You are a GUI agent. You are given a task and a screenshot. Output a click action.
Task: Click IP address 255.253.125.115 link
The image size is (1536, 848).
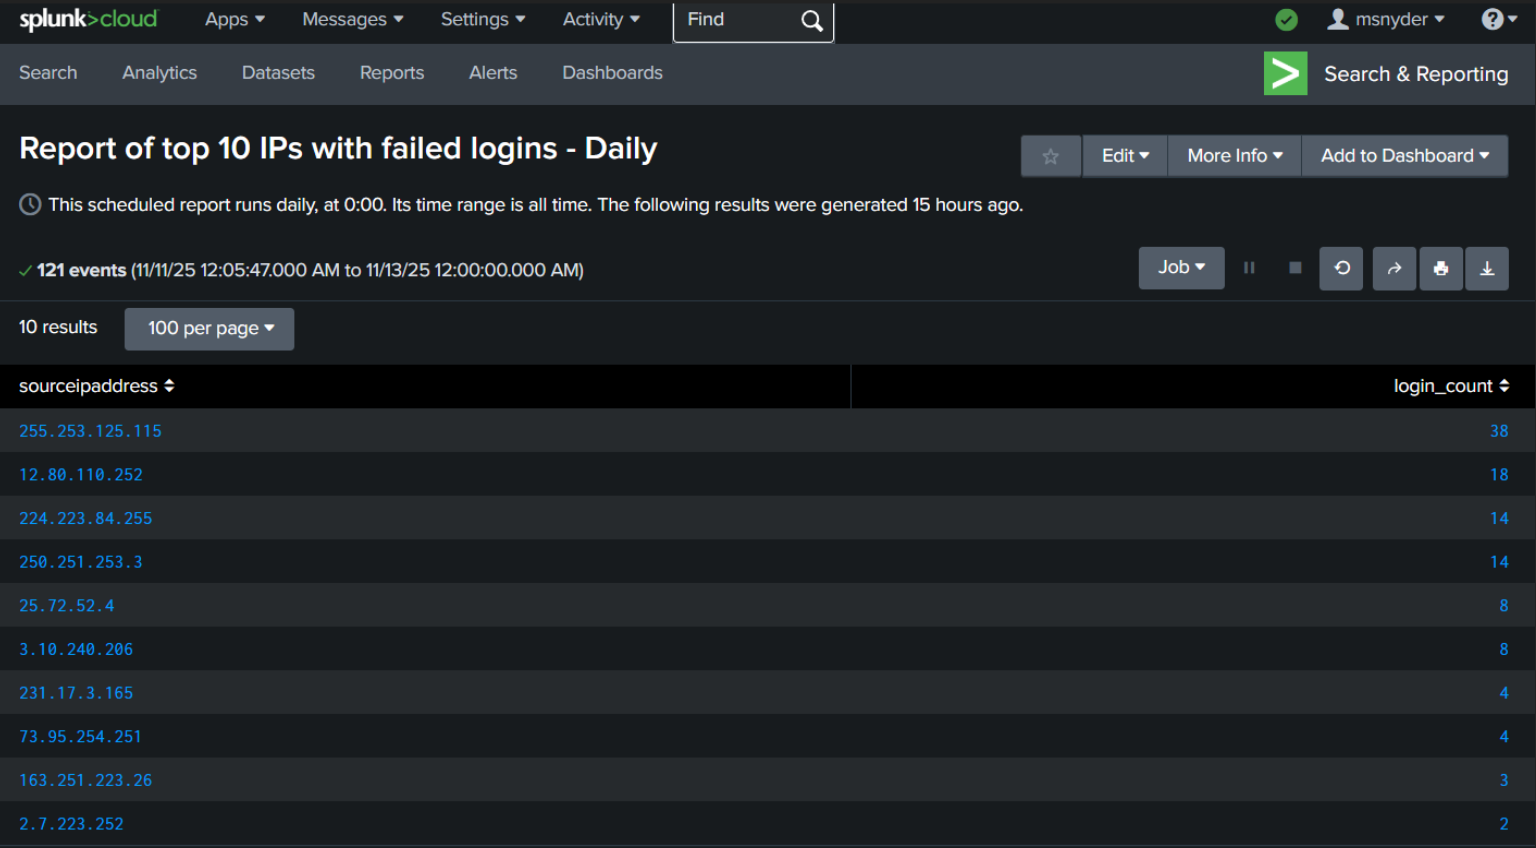tap(90, 431)
